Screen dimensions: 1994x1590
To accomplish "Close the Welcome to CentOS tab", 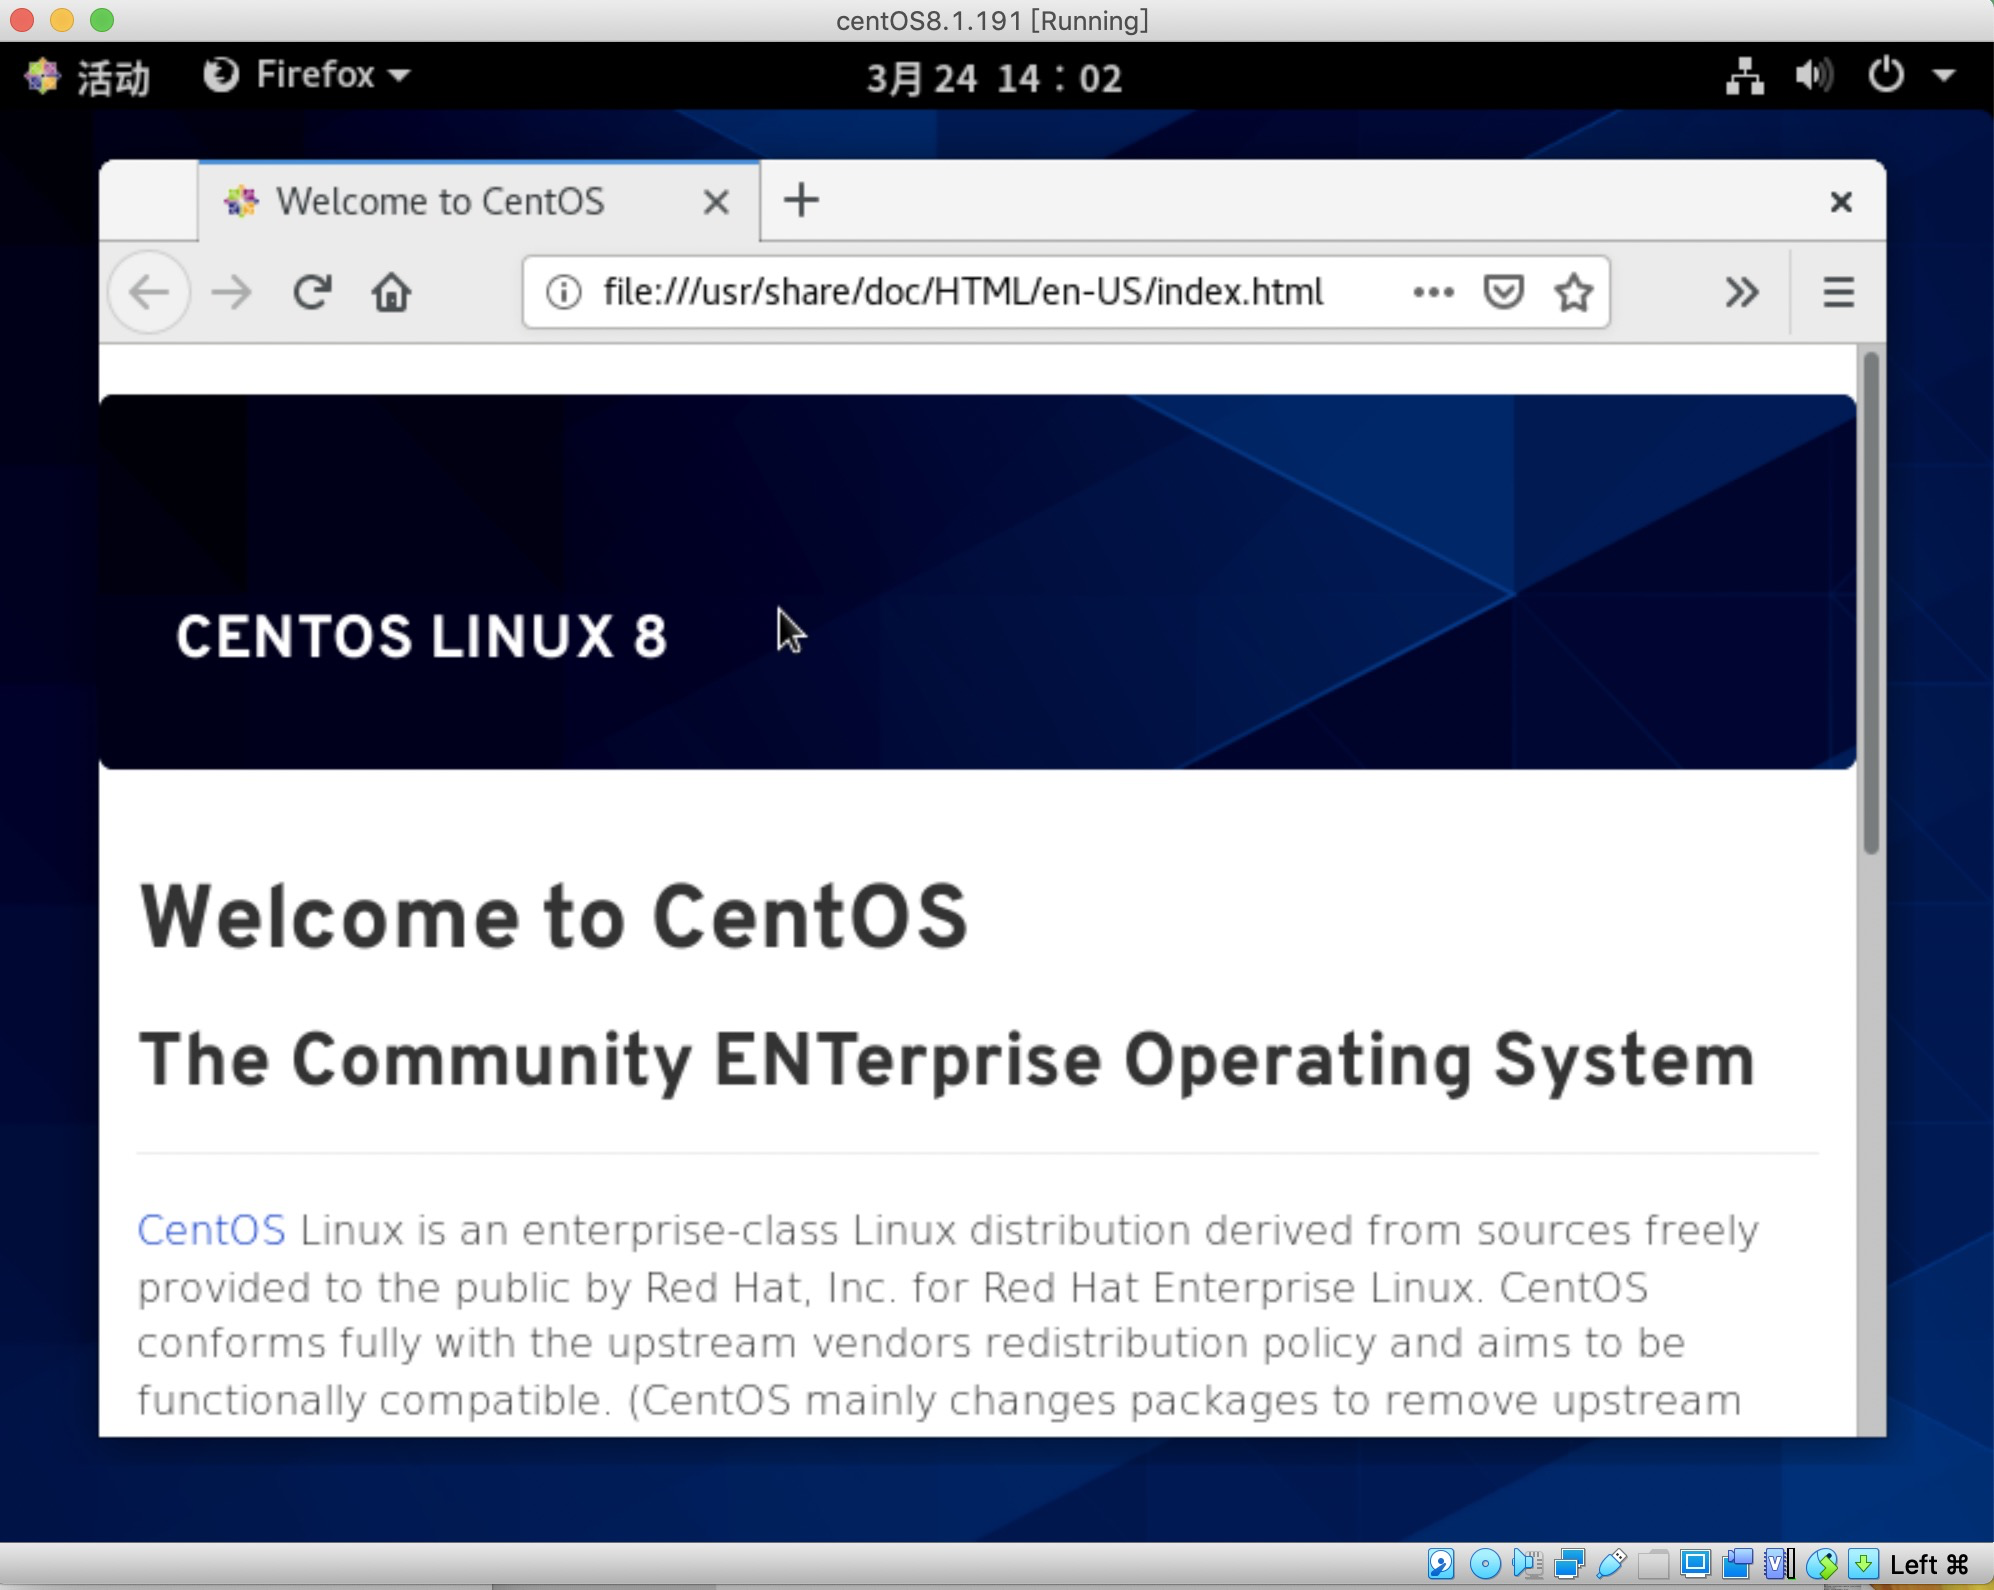I will (x=716, y=202).
